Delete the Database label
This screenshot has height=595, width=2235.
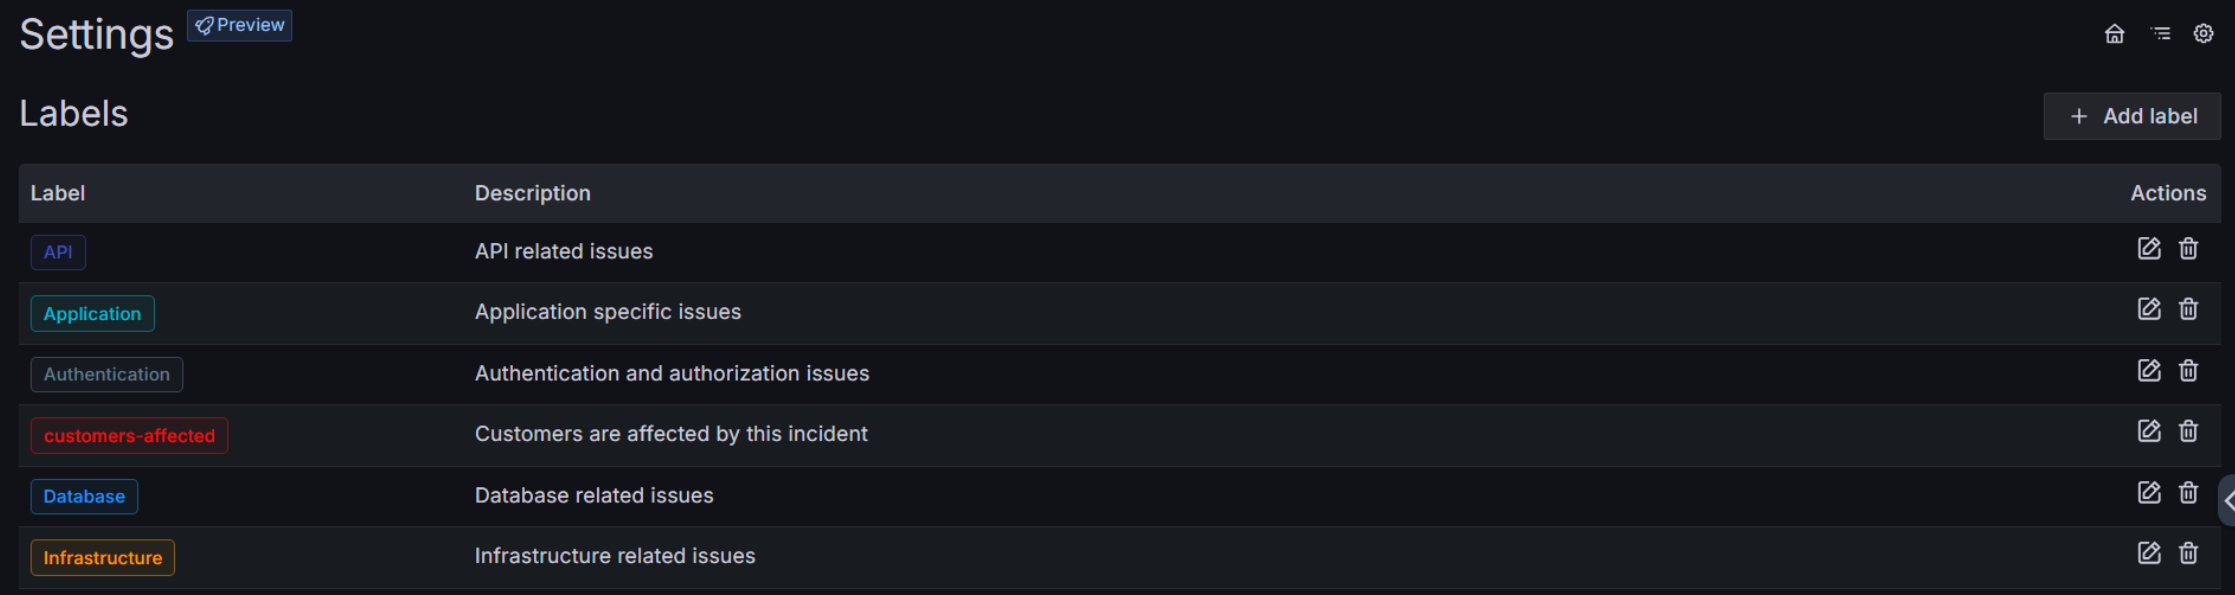tap(2188, 493)
